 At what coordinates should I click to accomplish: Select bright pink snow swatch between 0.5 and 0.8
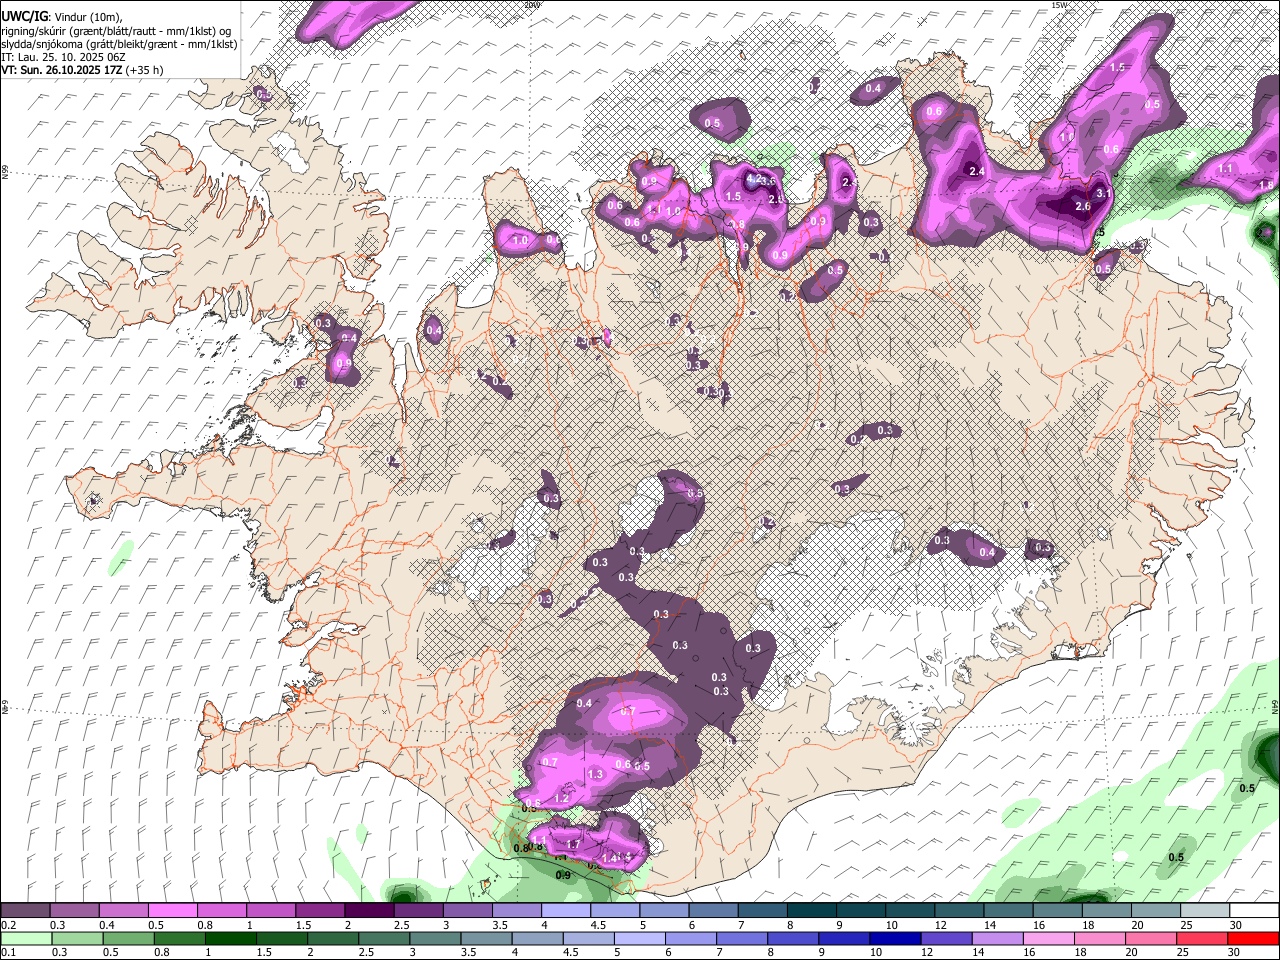173,910
